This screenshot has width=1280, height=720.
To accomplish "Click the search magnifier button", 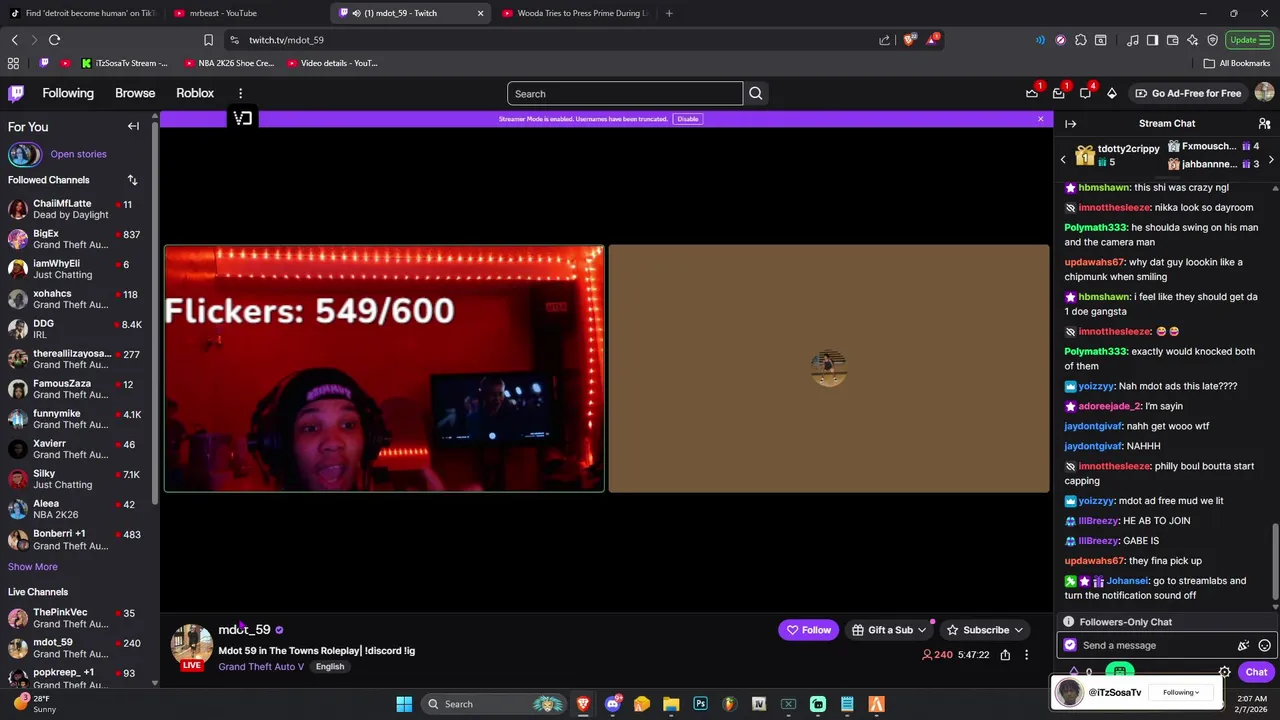I will click(756, 94).
